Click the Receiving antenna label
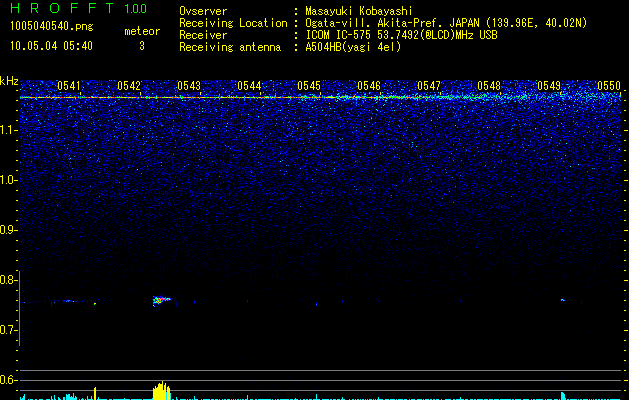629x400 pixels. click(x=230, y=47)
